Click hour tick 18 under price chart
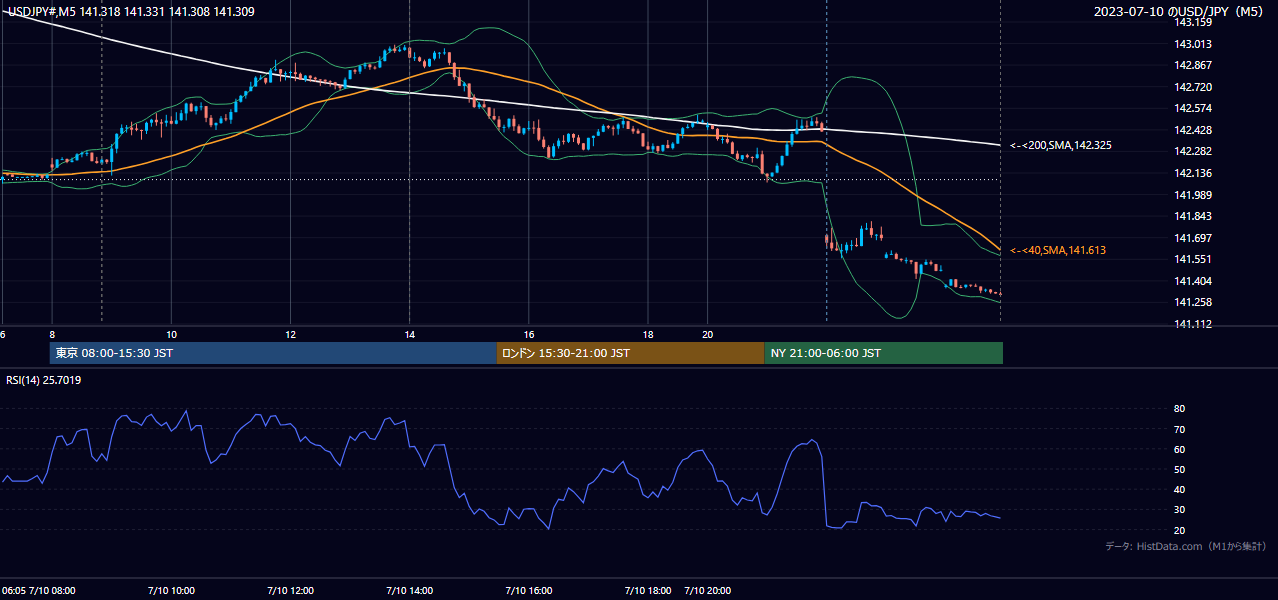This screenshot has width=1278, height=600. (647, 334)
